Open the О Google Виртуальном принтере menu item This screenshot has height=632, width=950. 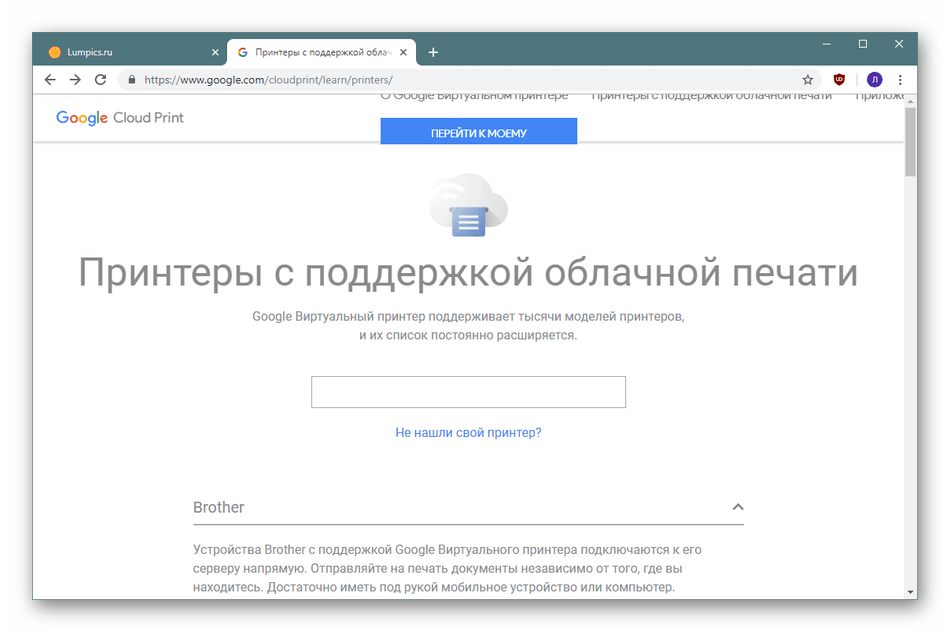coord(474,96)
